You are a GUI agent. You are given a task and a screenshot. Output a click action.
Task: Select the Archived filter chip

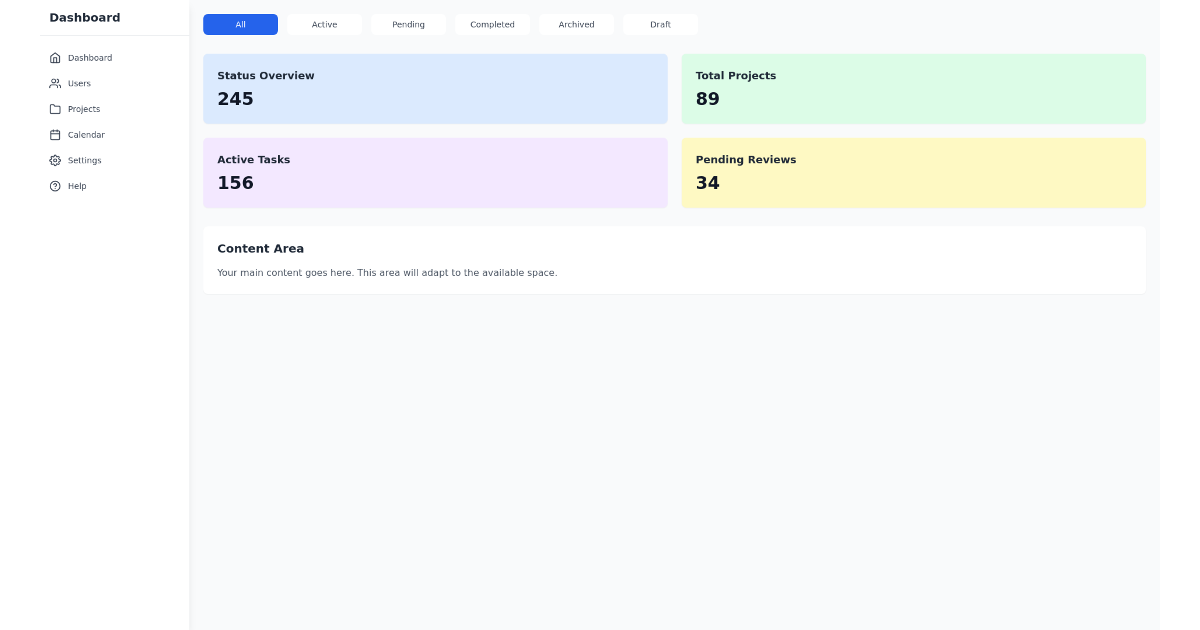576,24
